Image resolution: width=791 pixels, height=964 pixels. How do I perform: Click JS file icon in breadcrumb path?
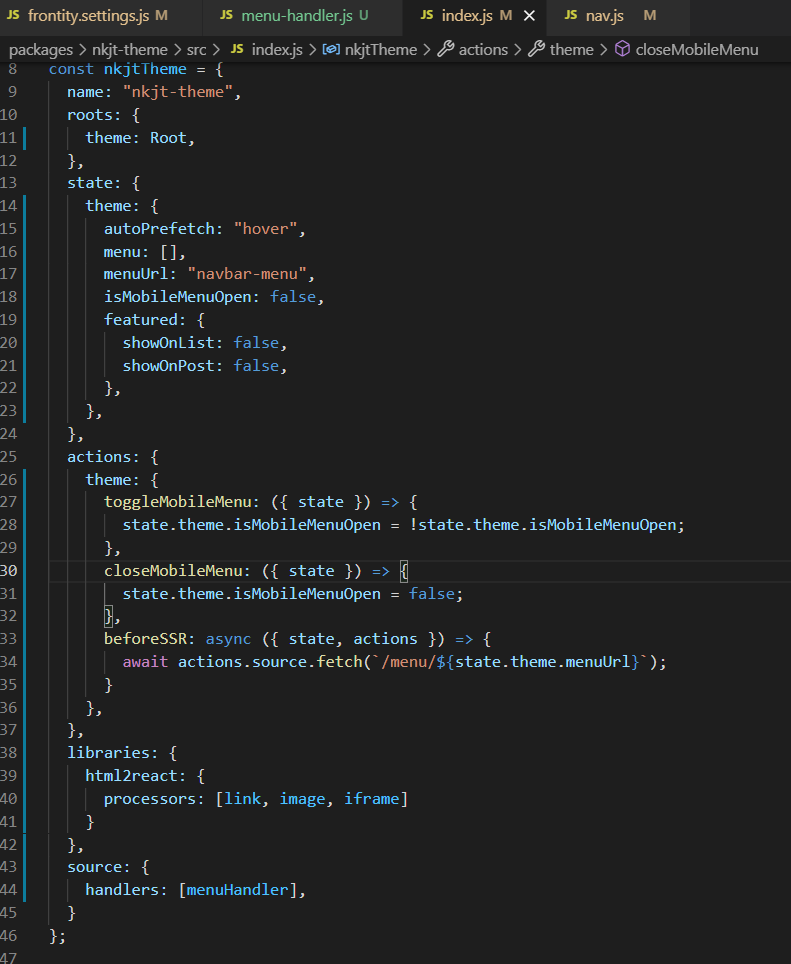coord(237,49)
